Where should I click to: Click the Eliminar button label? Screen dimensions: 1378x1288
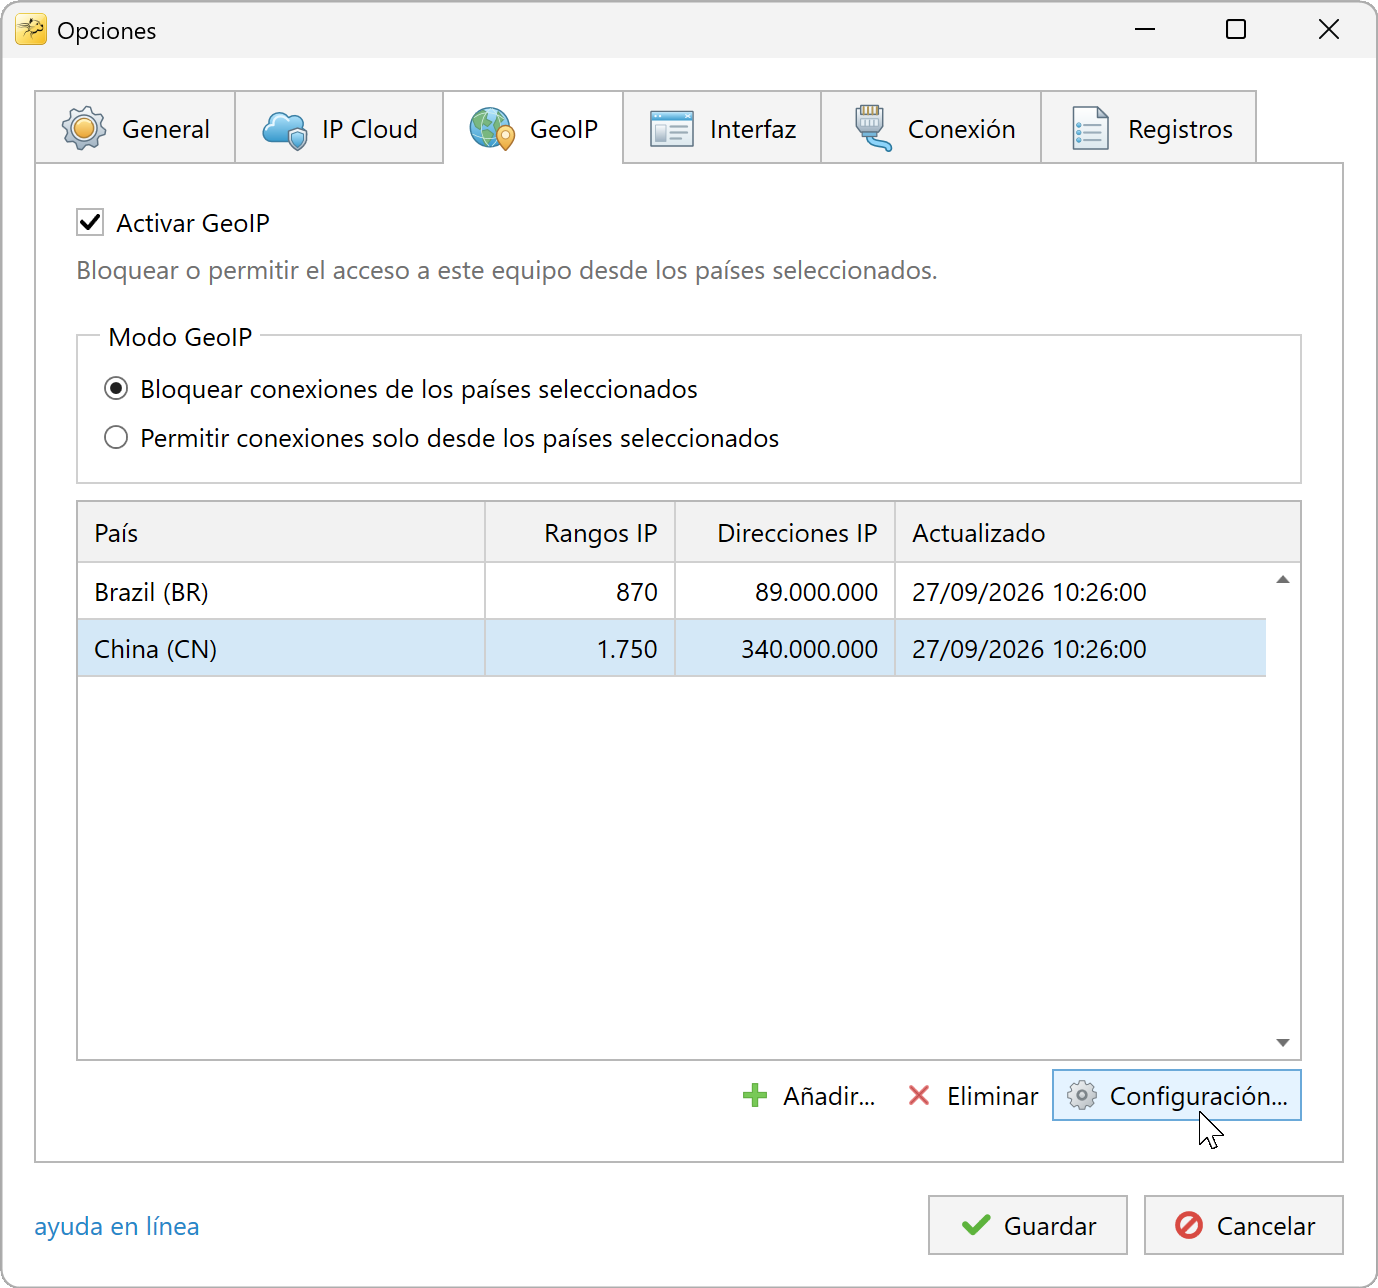993,1096
